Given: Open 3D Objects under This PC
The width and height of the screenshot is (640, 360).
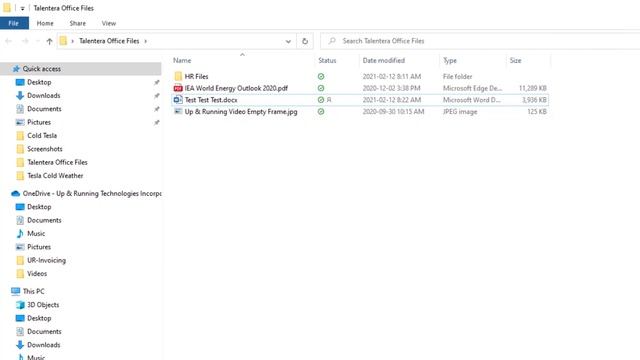Looking at the screenshot, I should point(43,305).
